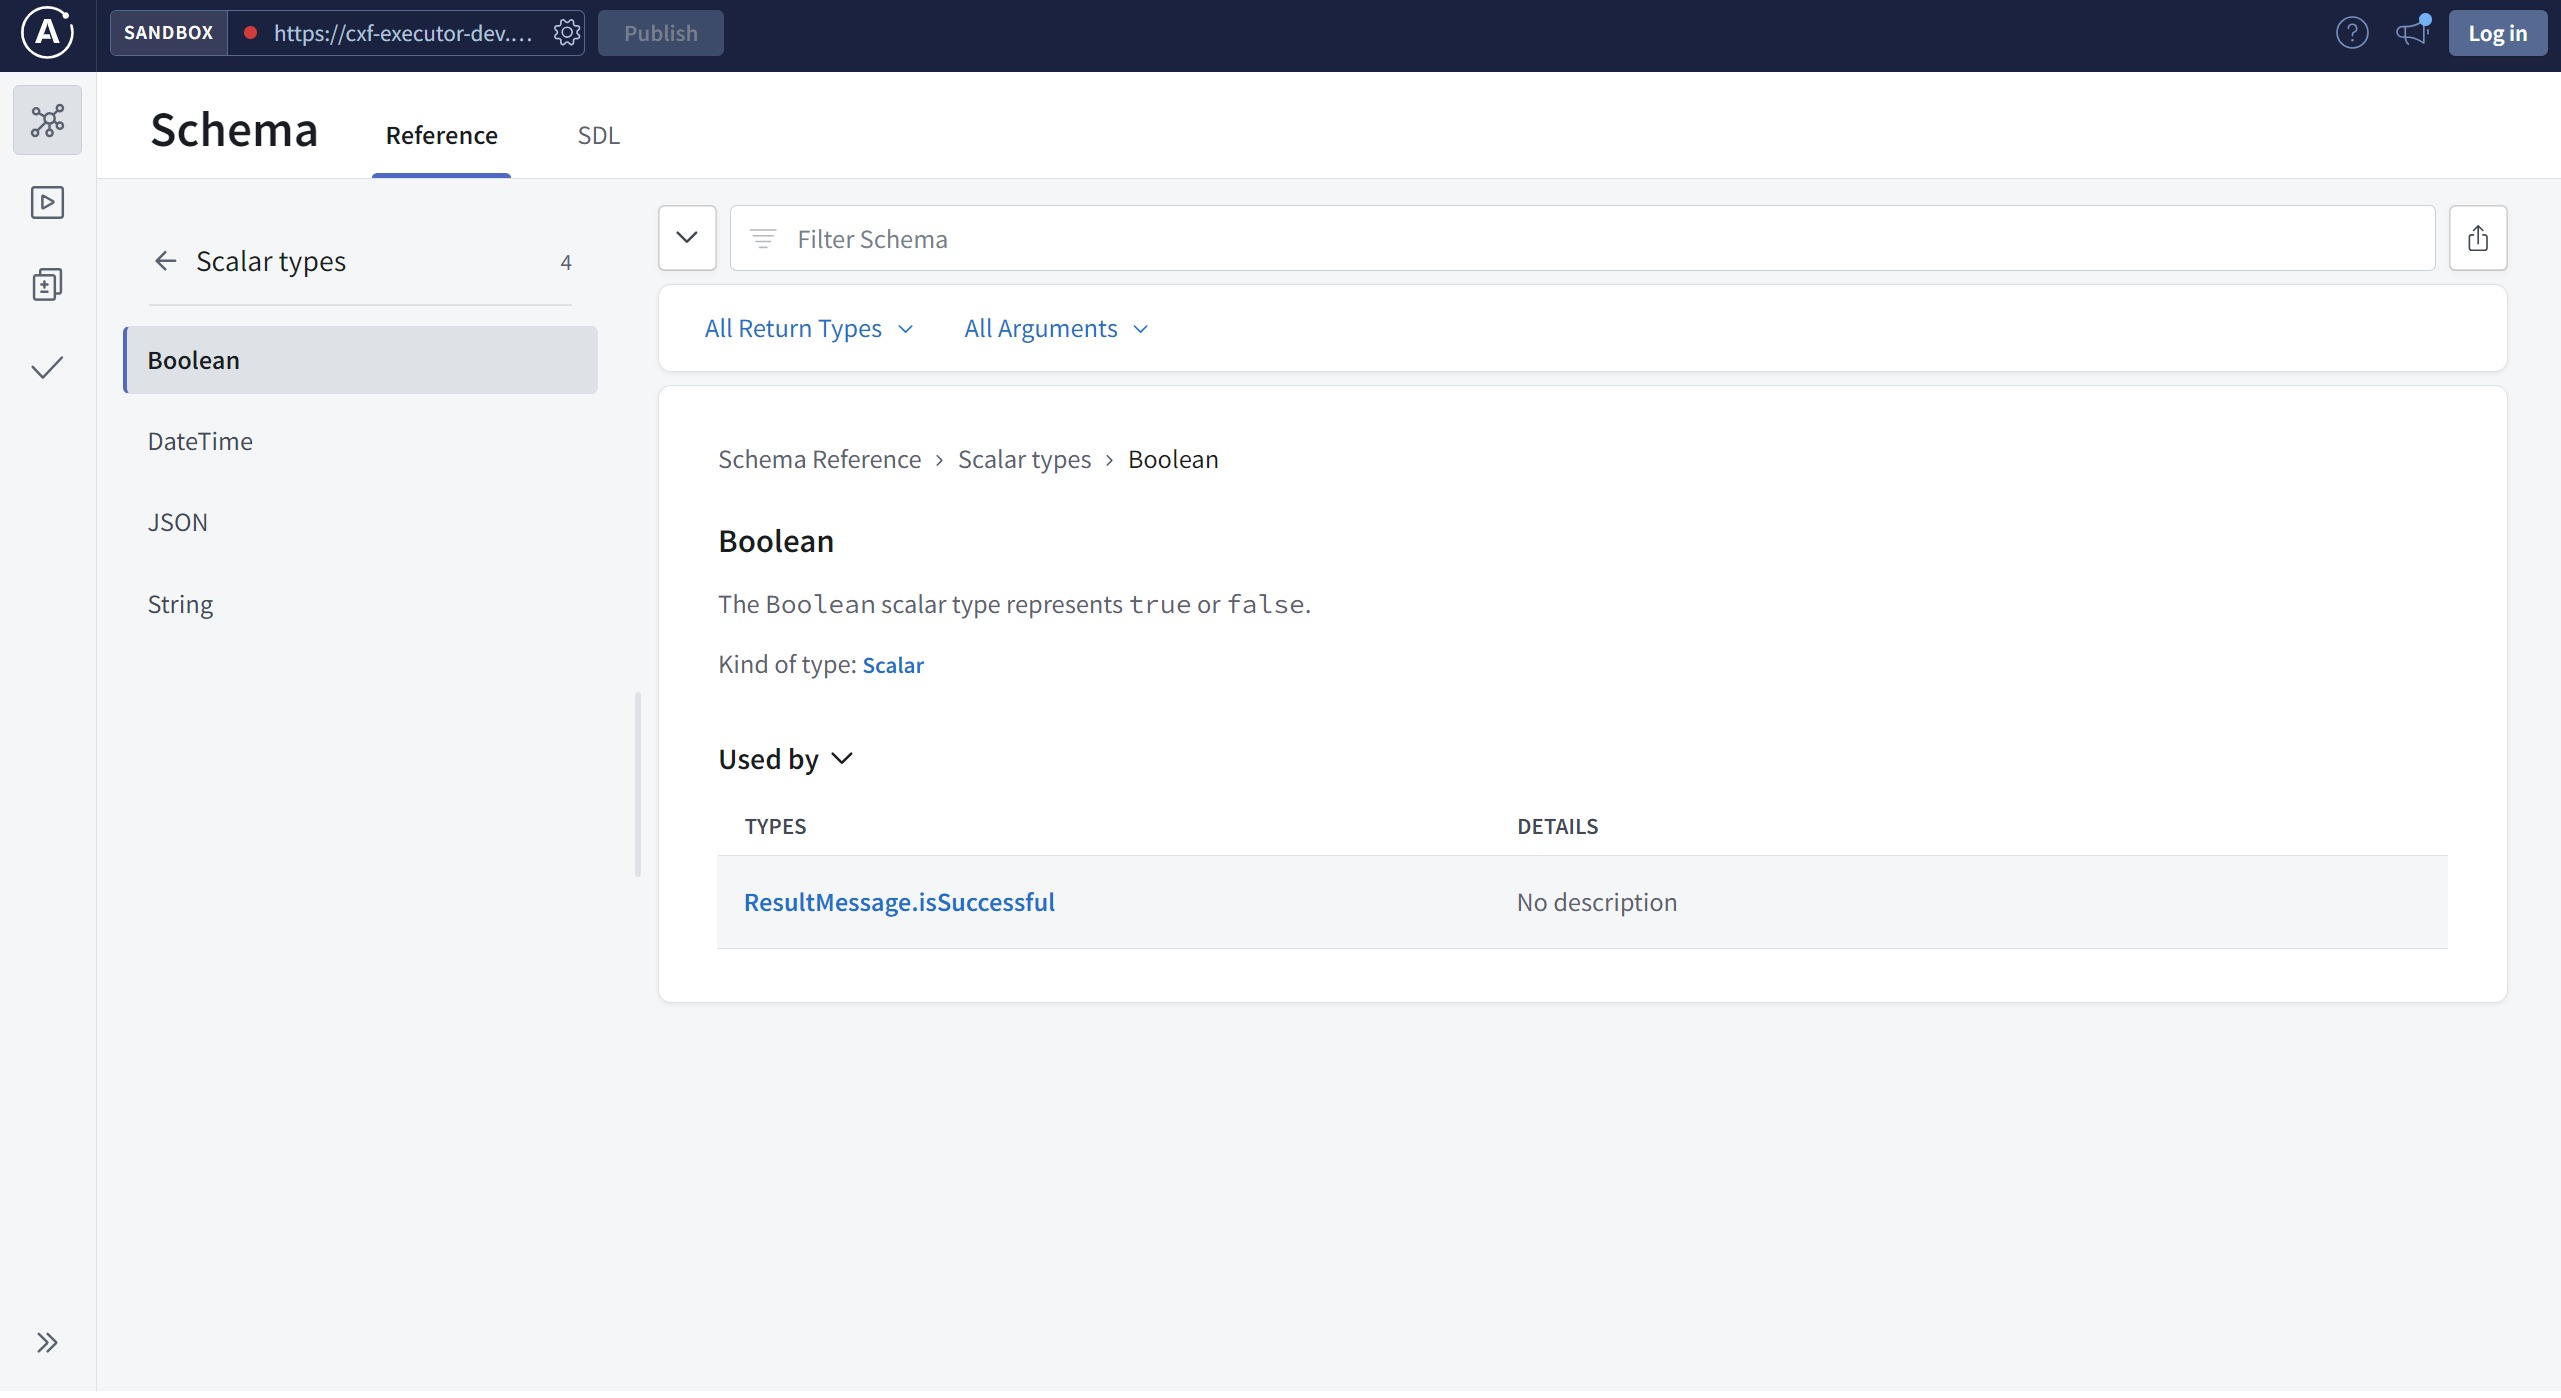The height and width of the screenshot is (1398, 2561).
Task: Click the TYPES column header
Action: [x=775, y=827]
